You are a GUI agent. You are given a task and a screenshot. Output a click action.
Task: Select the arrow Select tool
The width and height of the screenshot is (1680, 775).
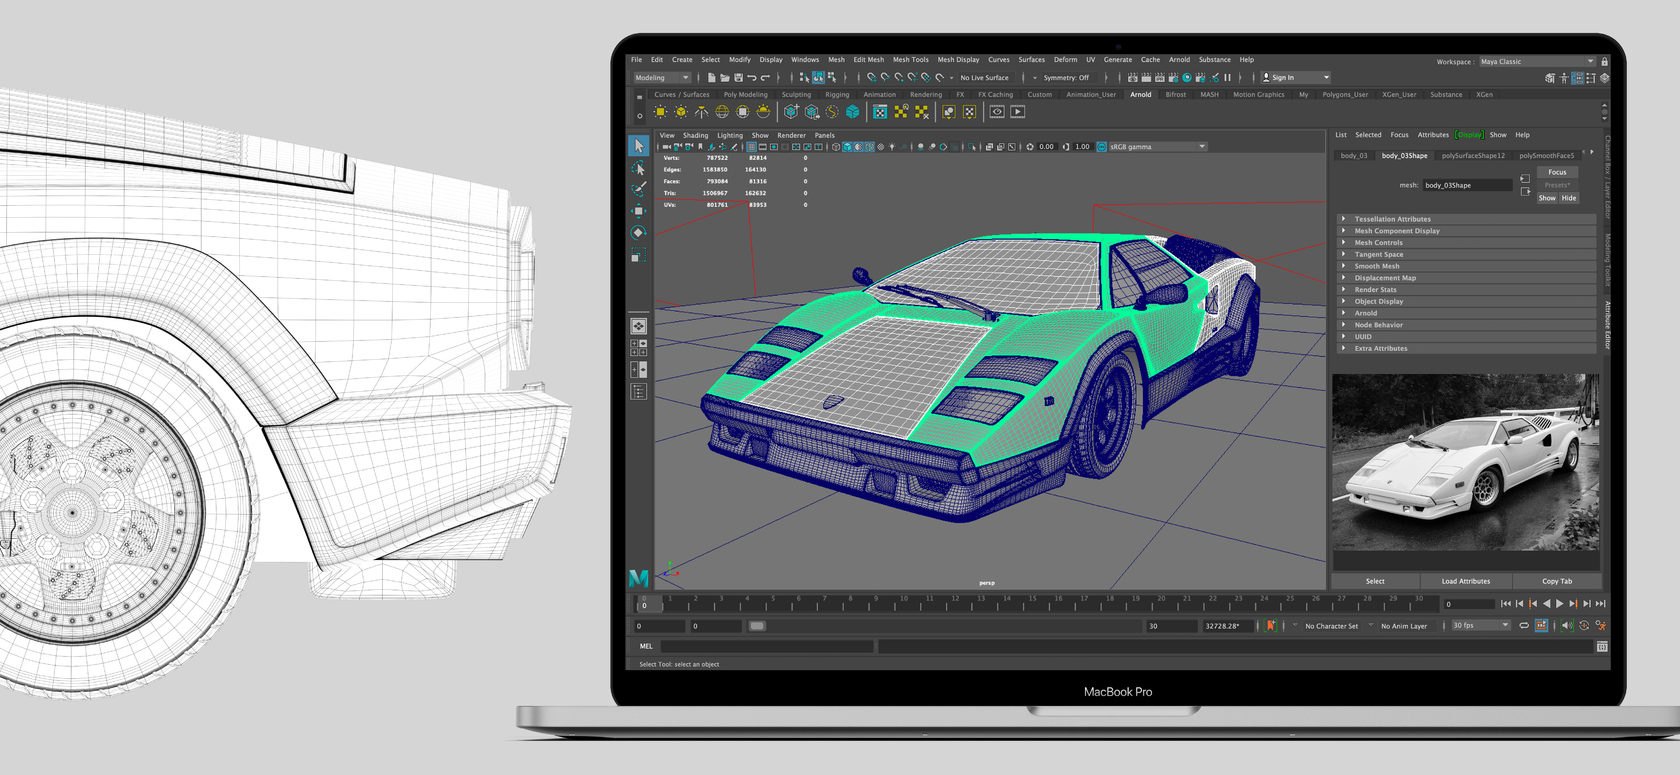coord(638,146)
